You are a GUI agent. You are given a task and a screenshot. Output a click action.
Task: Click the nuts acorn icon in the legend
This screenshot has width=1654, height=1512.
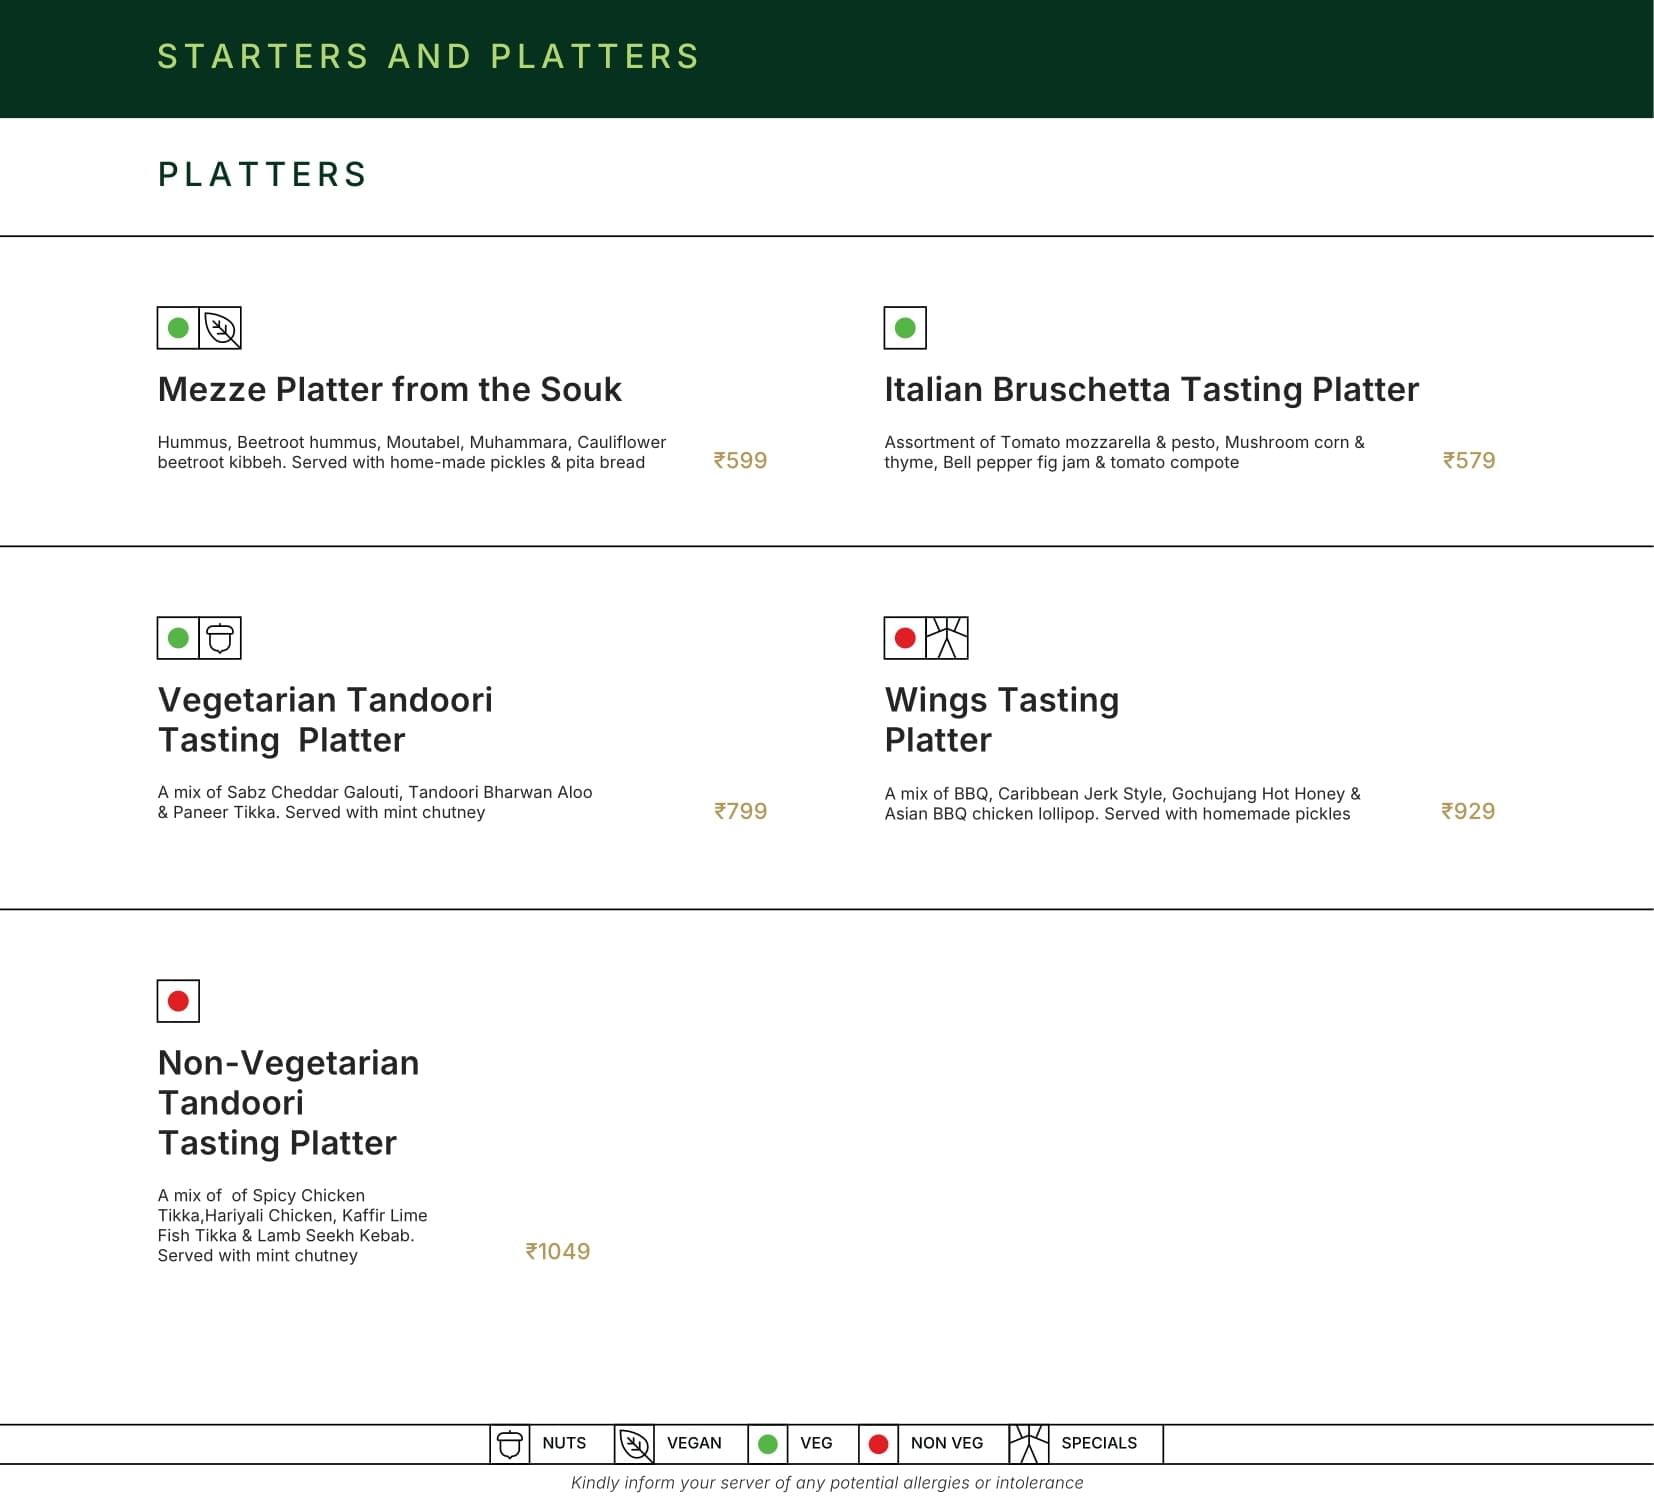point(510,1444)
